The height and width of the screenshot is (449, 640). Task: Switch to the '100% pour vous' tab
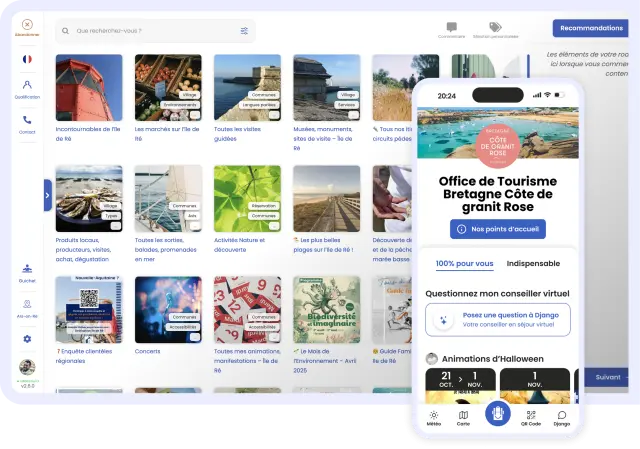tap(464, 264)
